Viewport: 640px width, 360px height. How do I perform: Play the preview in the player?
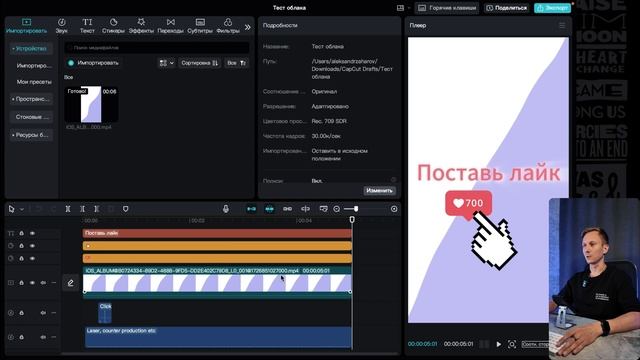498,344
